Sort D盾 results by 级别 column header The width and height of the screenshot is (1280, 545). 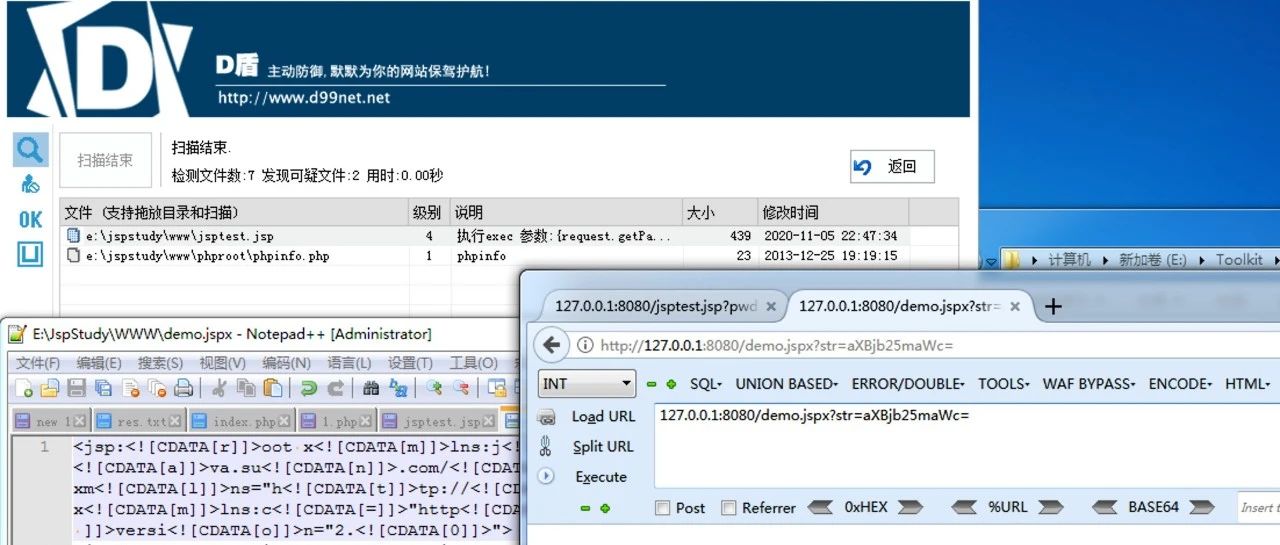tap(429, 212)
